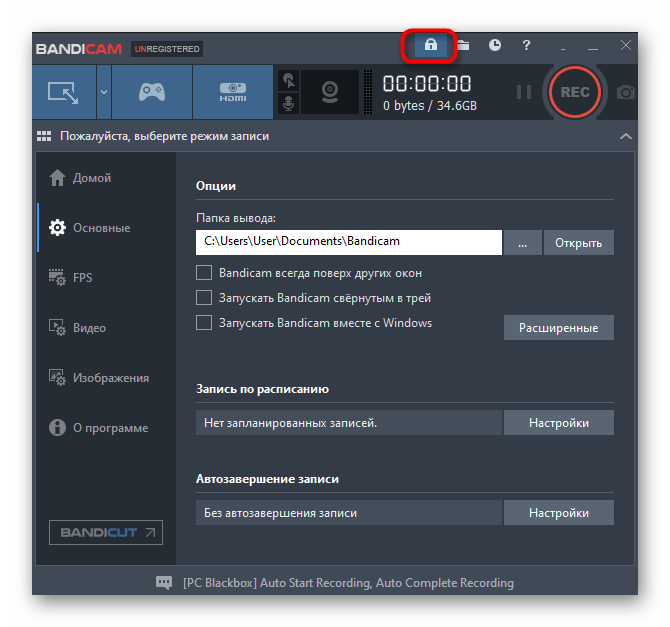670x627 pixels.
Task: Open Настройки for auto-complete recording
Action: [x=558, y=513]
